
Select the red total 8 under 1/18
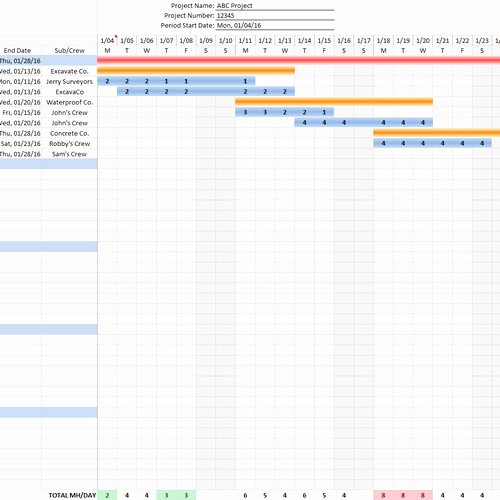coord(383,495)
